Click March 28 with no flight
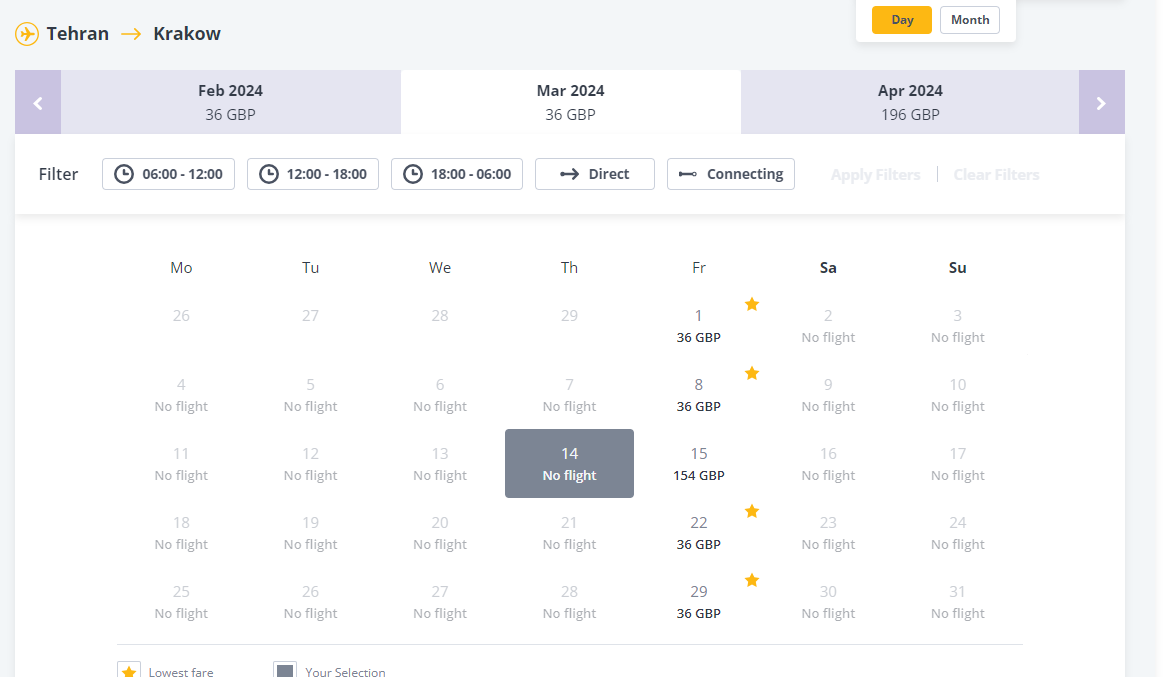 click(x=569, y=602)
